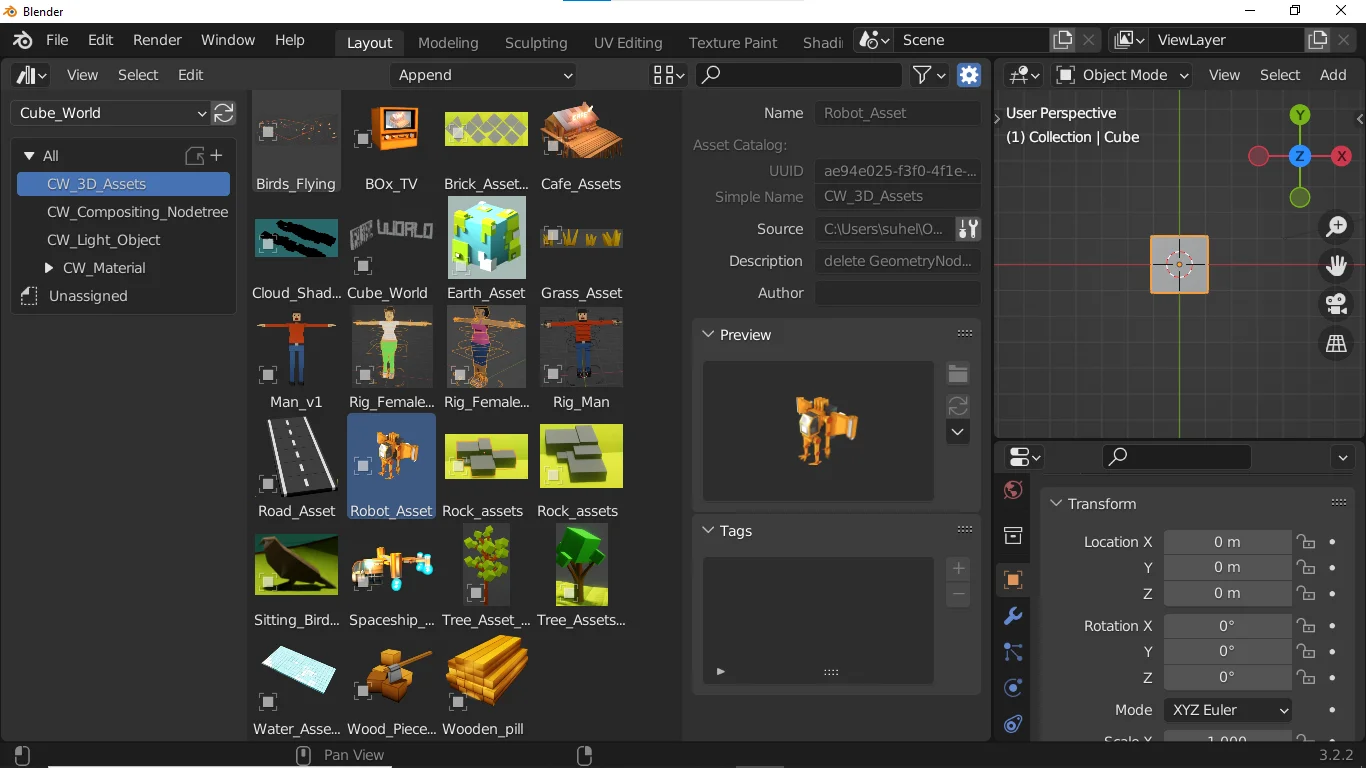Viewport: 1366px width, 768px height.
Task: Select the Modifier Properties wrench icon
Action: tap(1012, 616)
